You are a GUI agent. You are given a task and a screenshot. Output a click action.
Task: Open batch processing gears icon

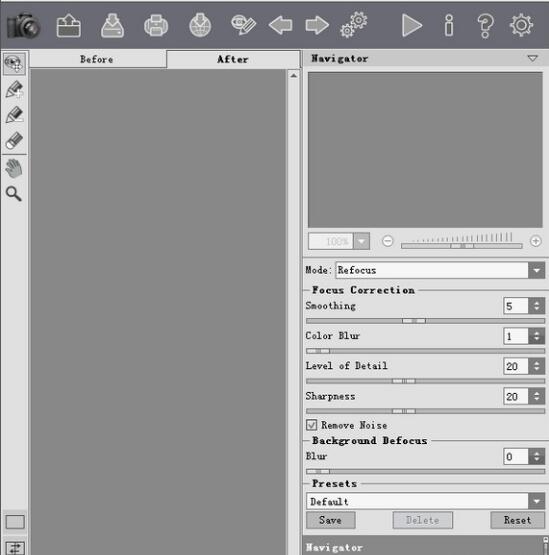[x=354, y=25]
